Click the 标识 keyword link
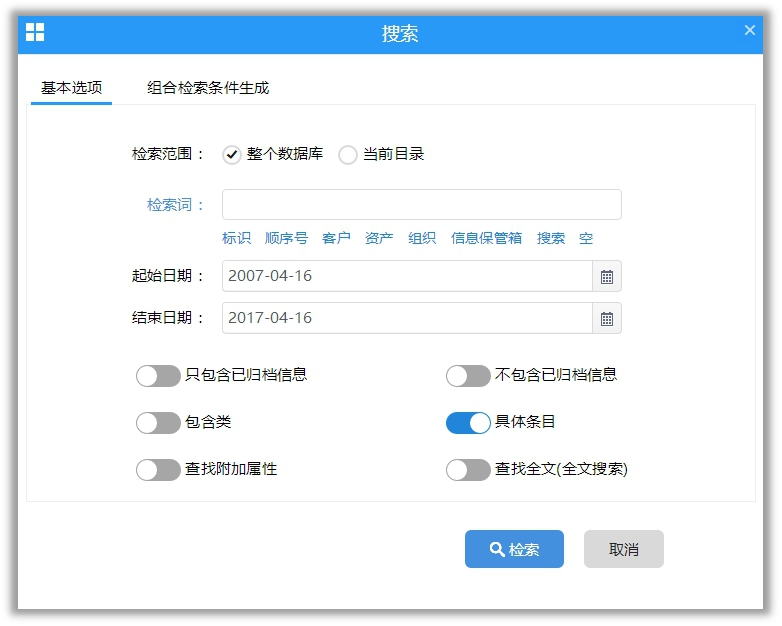This screenshot has height=626, width=782. pyautogui.click(x=236, y=238)
